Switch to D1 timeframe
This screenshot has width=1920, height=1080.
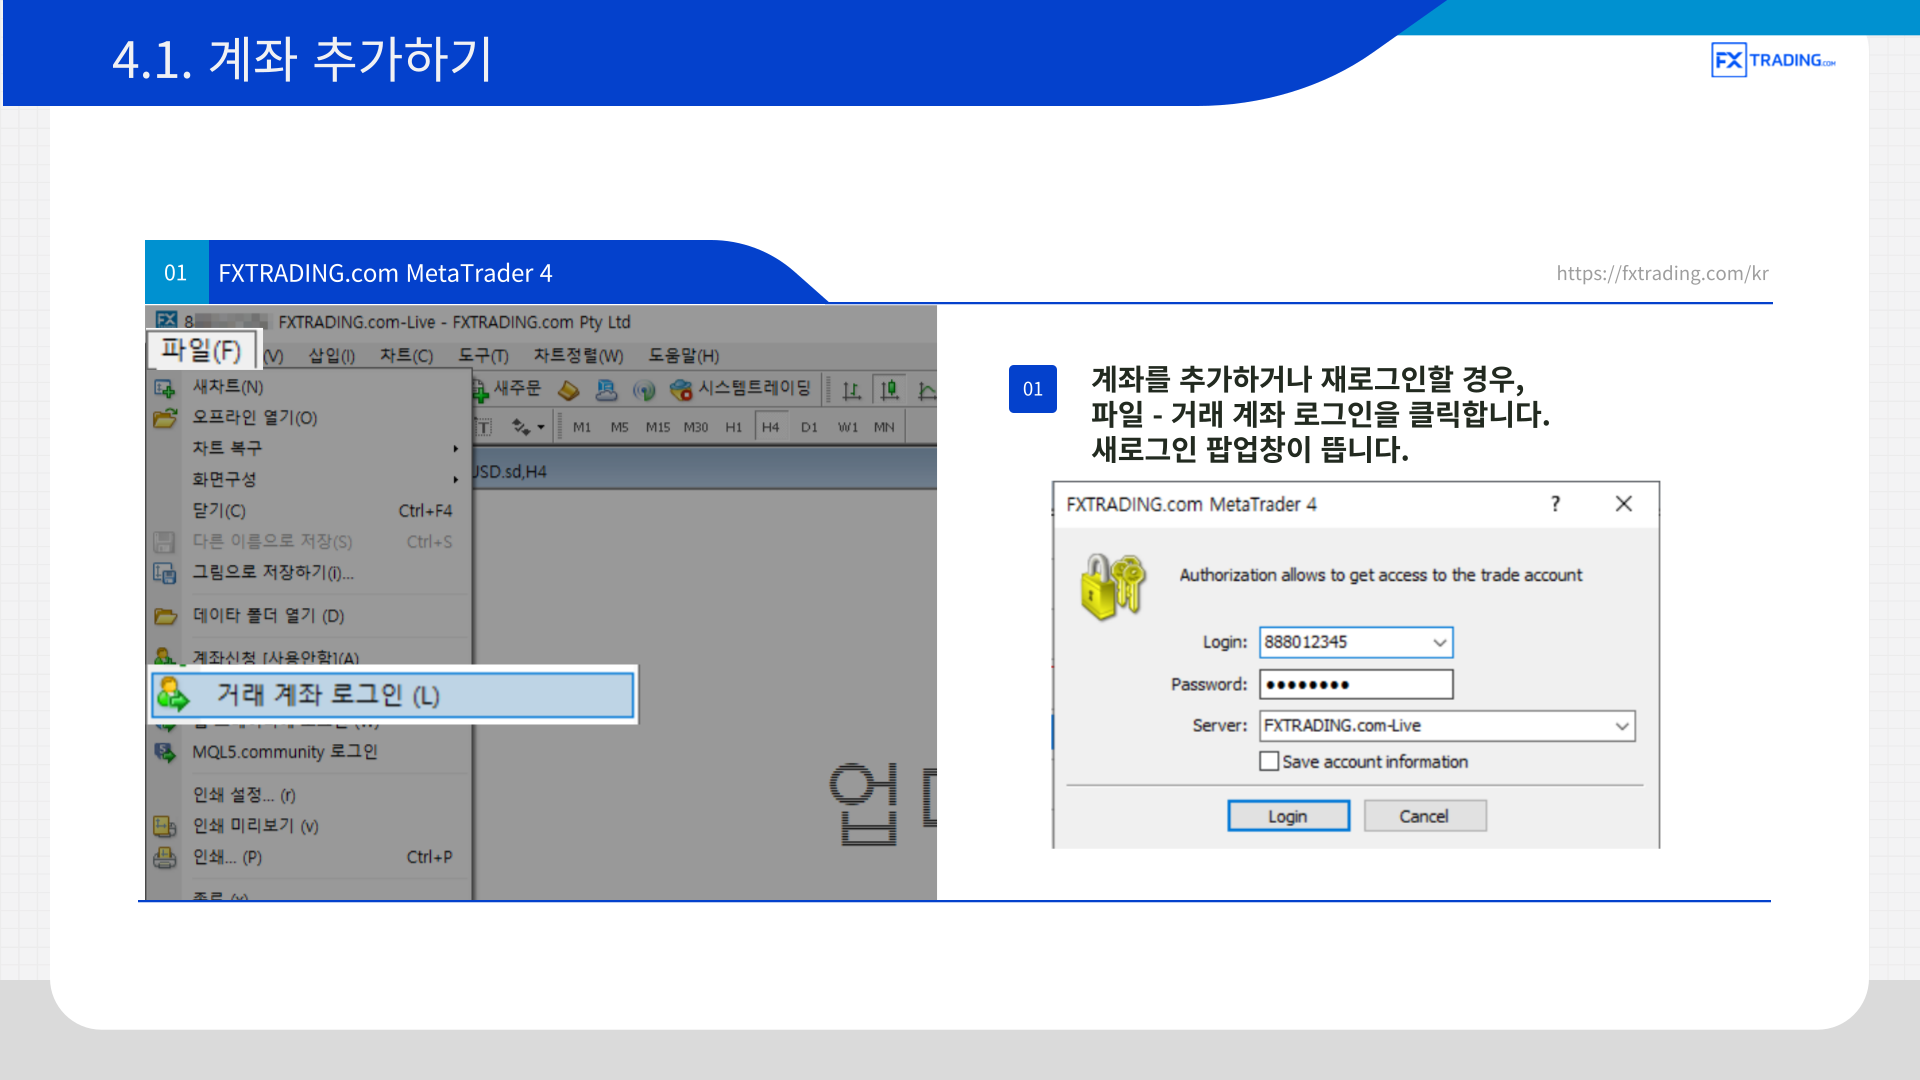point(809,427)
